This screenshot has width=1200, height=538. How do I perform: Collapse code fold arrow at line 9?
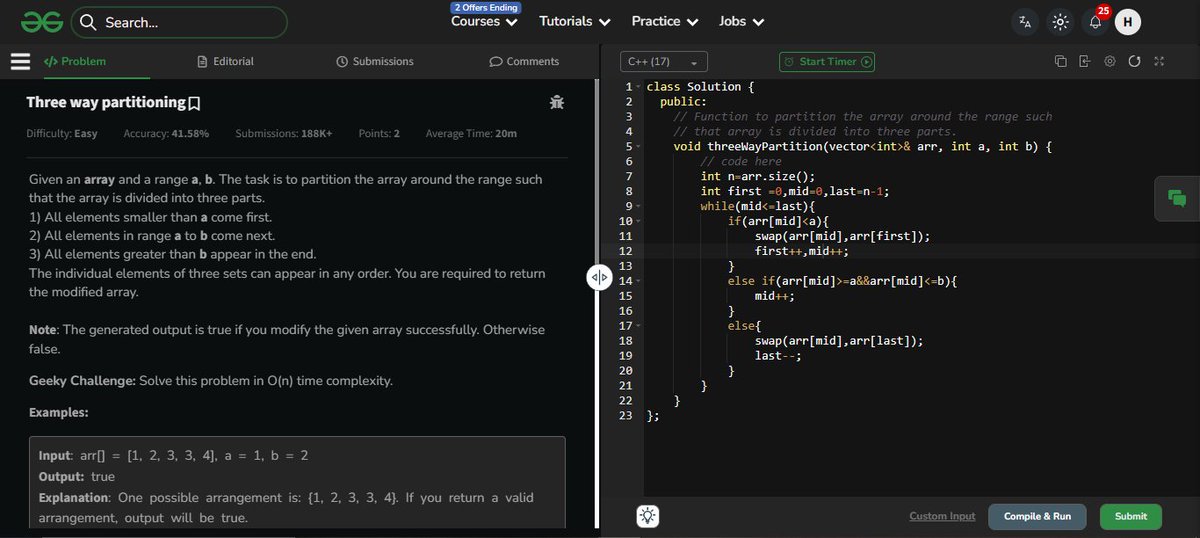pyautogui.click(x=638, y=206)
